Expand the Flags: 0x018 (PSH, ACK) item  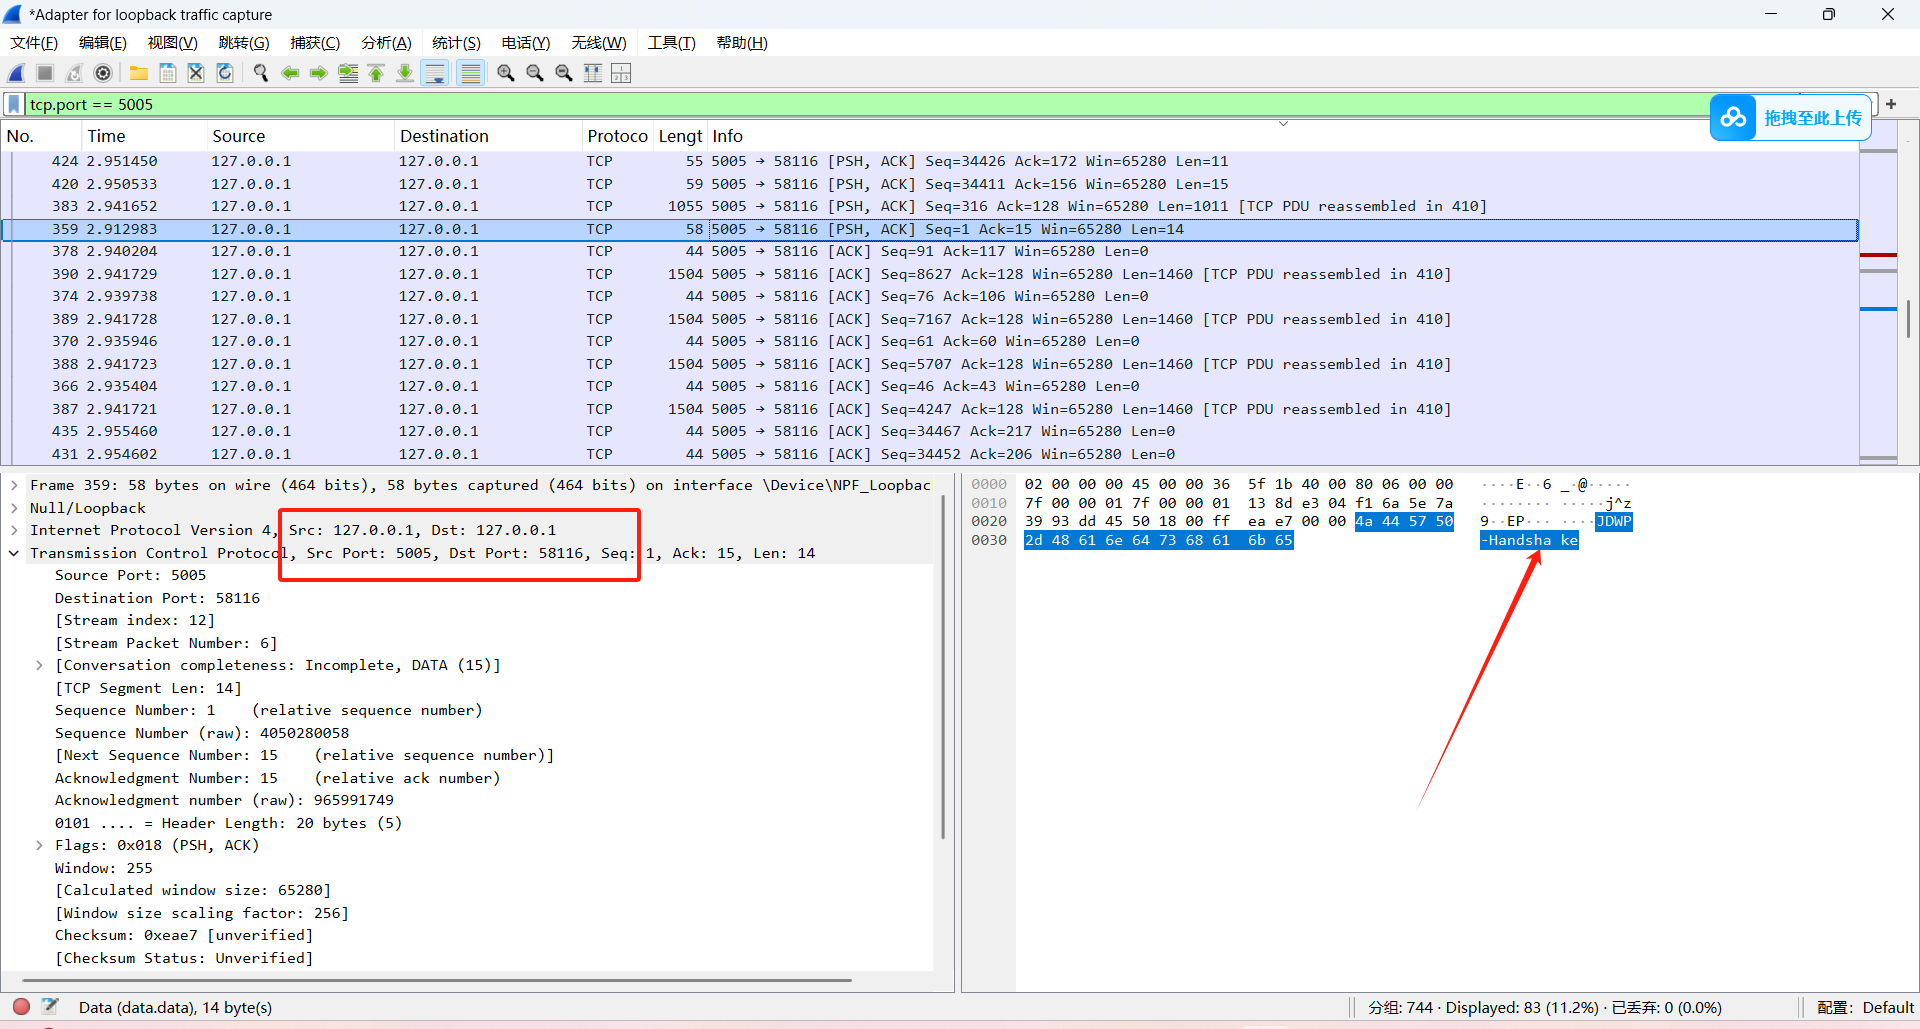pyautogui.click(x=39, y=845)
